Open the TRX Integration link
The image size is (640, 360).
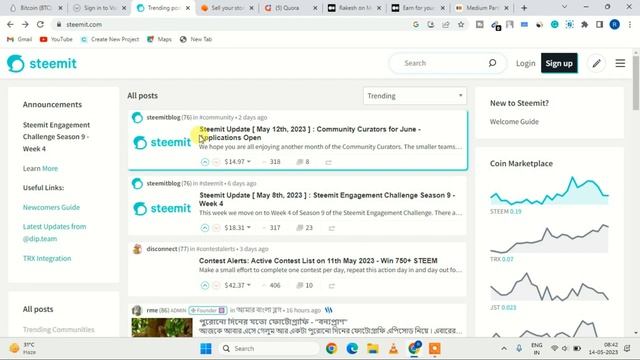47,258
